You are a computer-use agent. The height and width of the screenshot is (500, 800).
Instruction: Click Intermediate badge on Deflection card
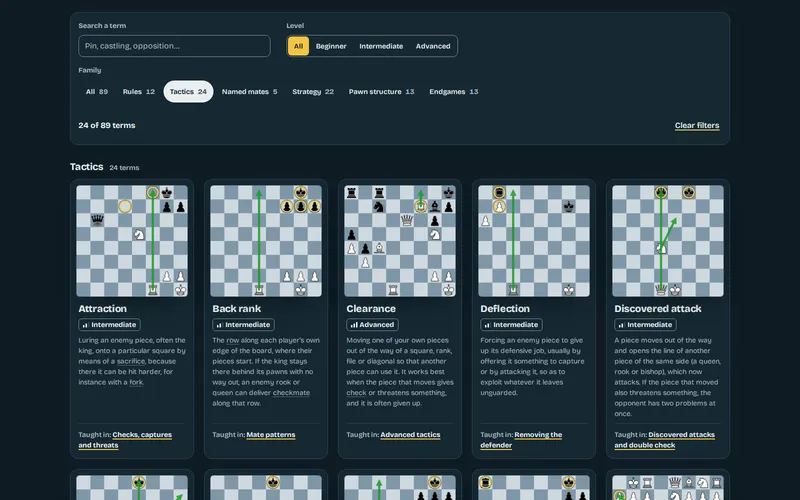[x=511, y=324]
